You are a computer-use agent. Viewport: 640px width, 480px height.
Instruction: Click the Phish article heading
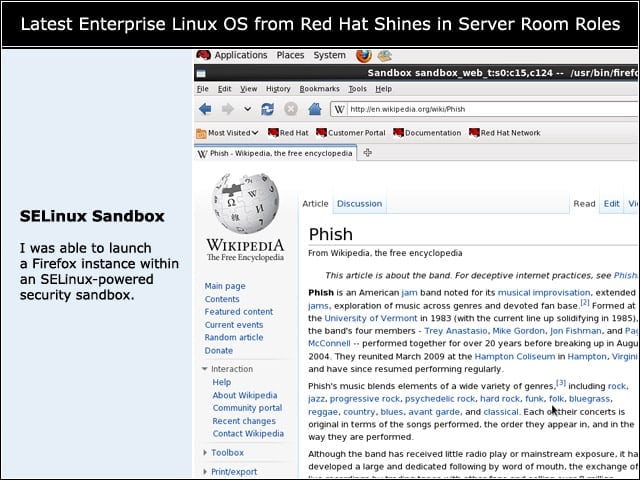(331, 234)
